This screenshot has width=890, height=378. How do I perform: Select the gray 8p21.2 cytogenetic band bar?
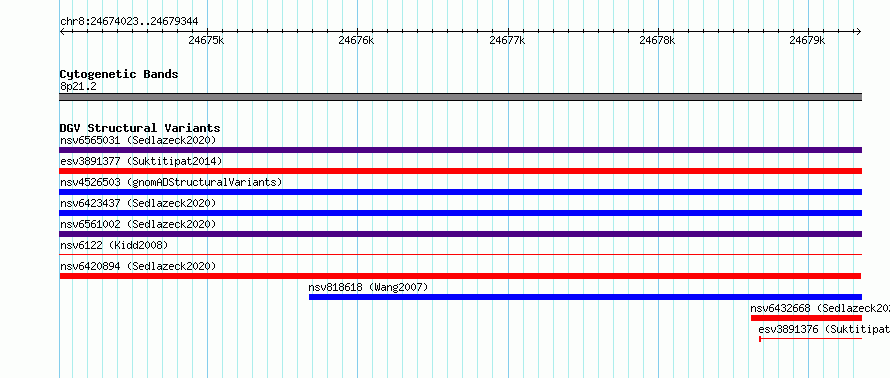pos(461,97)
